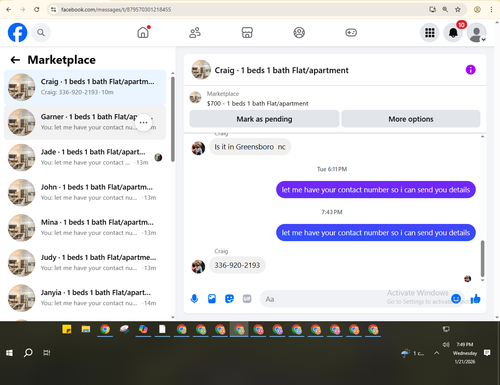Open Craig conversation in the list
This screenshot has width=500, height=385.
[x=85, y=87]
